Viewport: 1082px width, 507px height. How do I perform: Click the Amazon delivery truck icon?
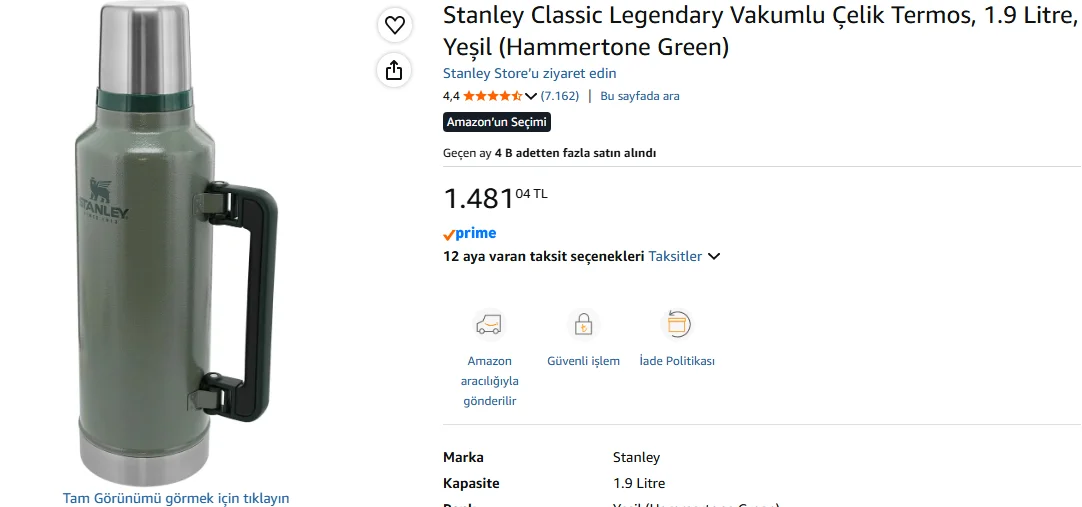(x=489, y=324)
